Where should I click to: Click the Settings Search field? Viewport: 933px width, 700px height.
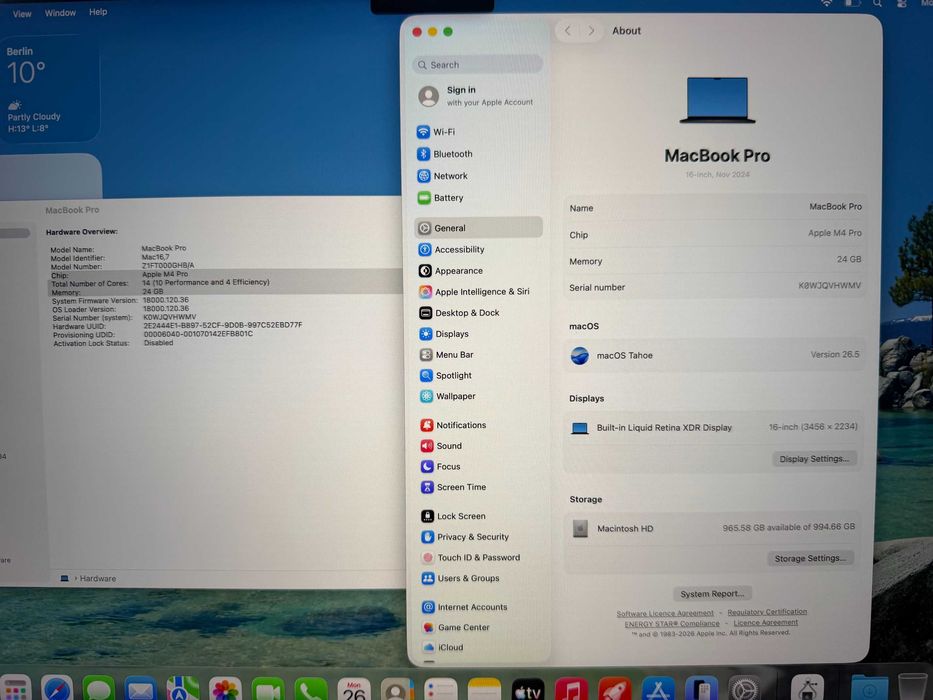point(477,64)
